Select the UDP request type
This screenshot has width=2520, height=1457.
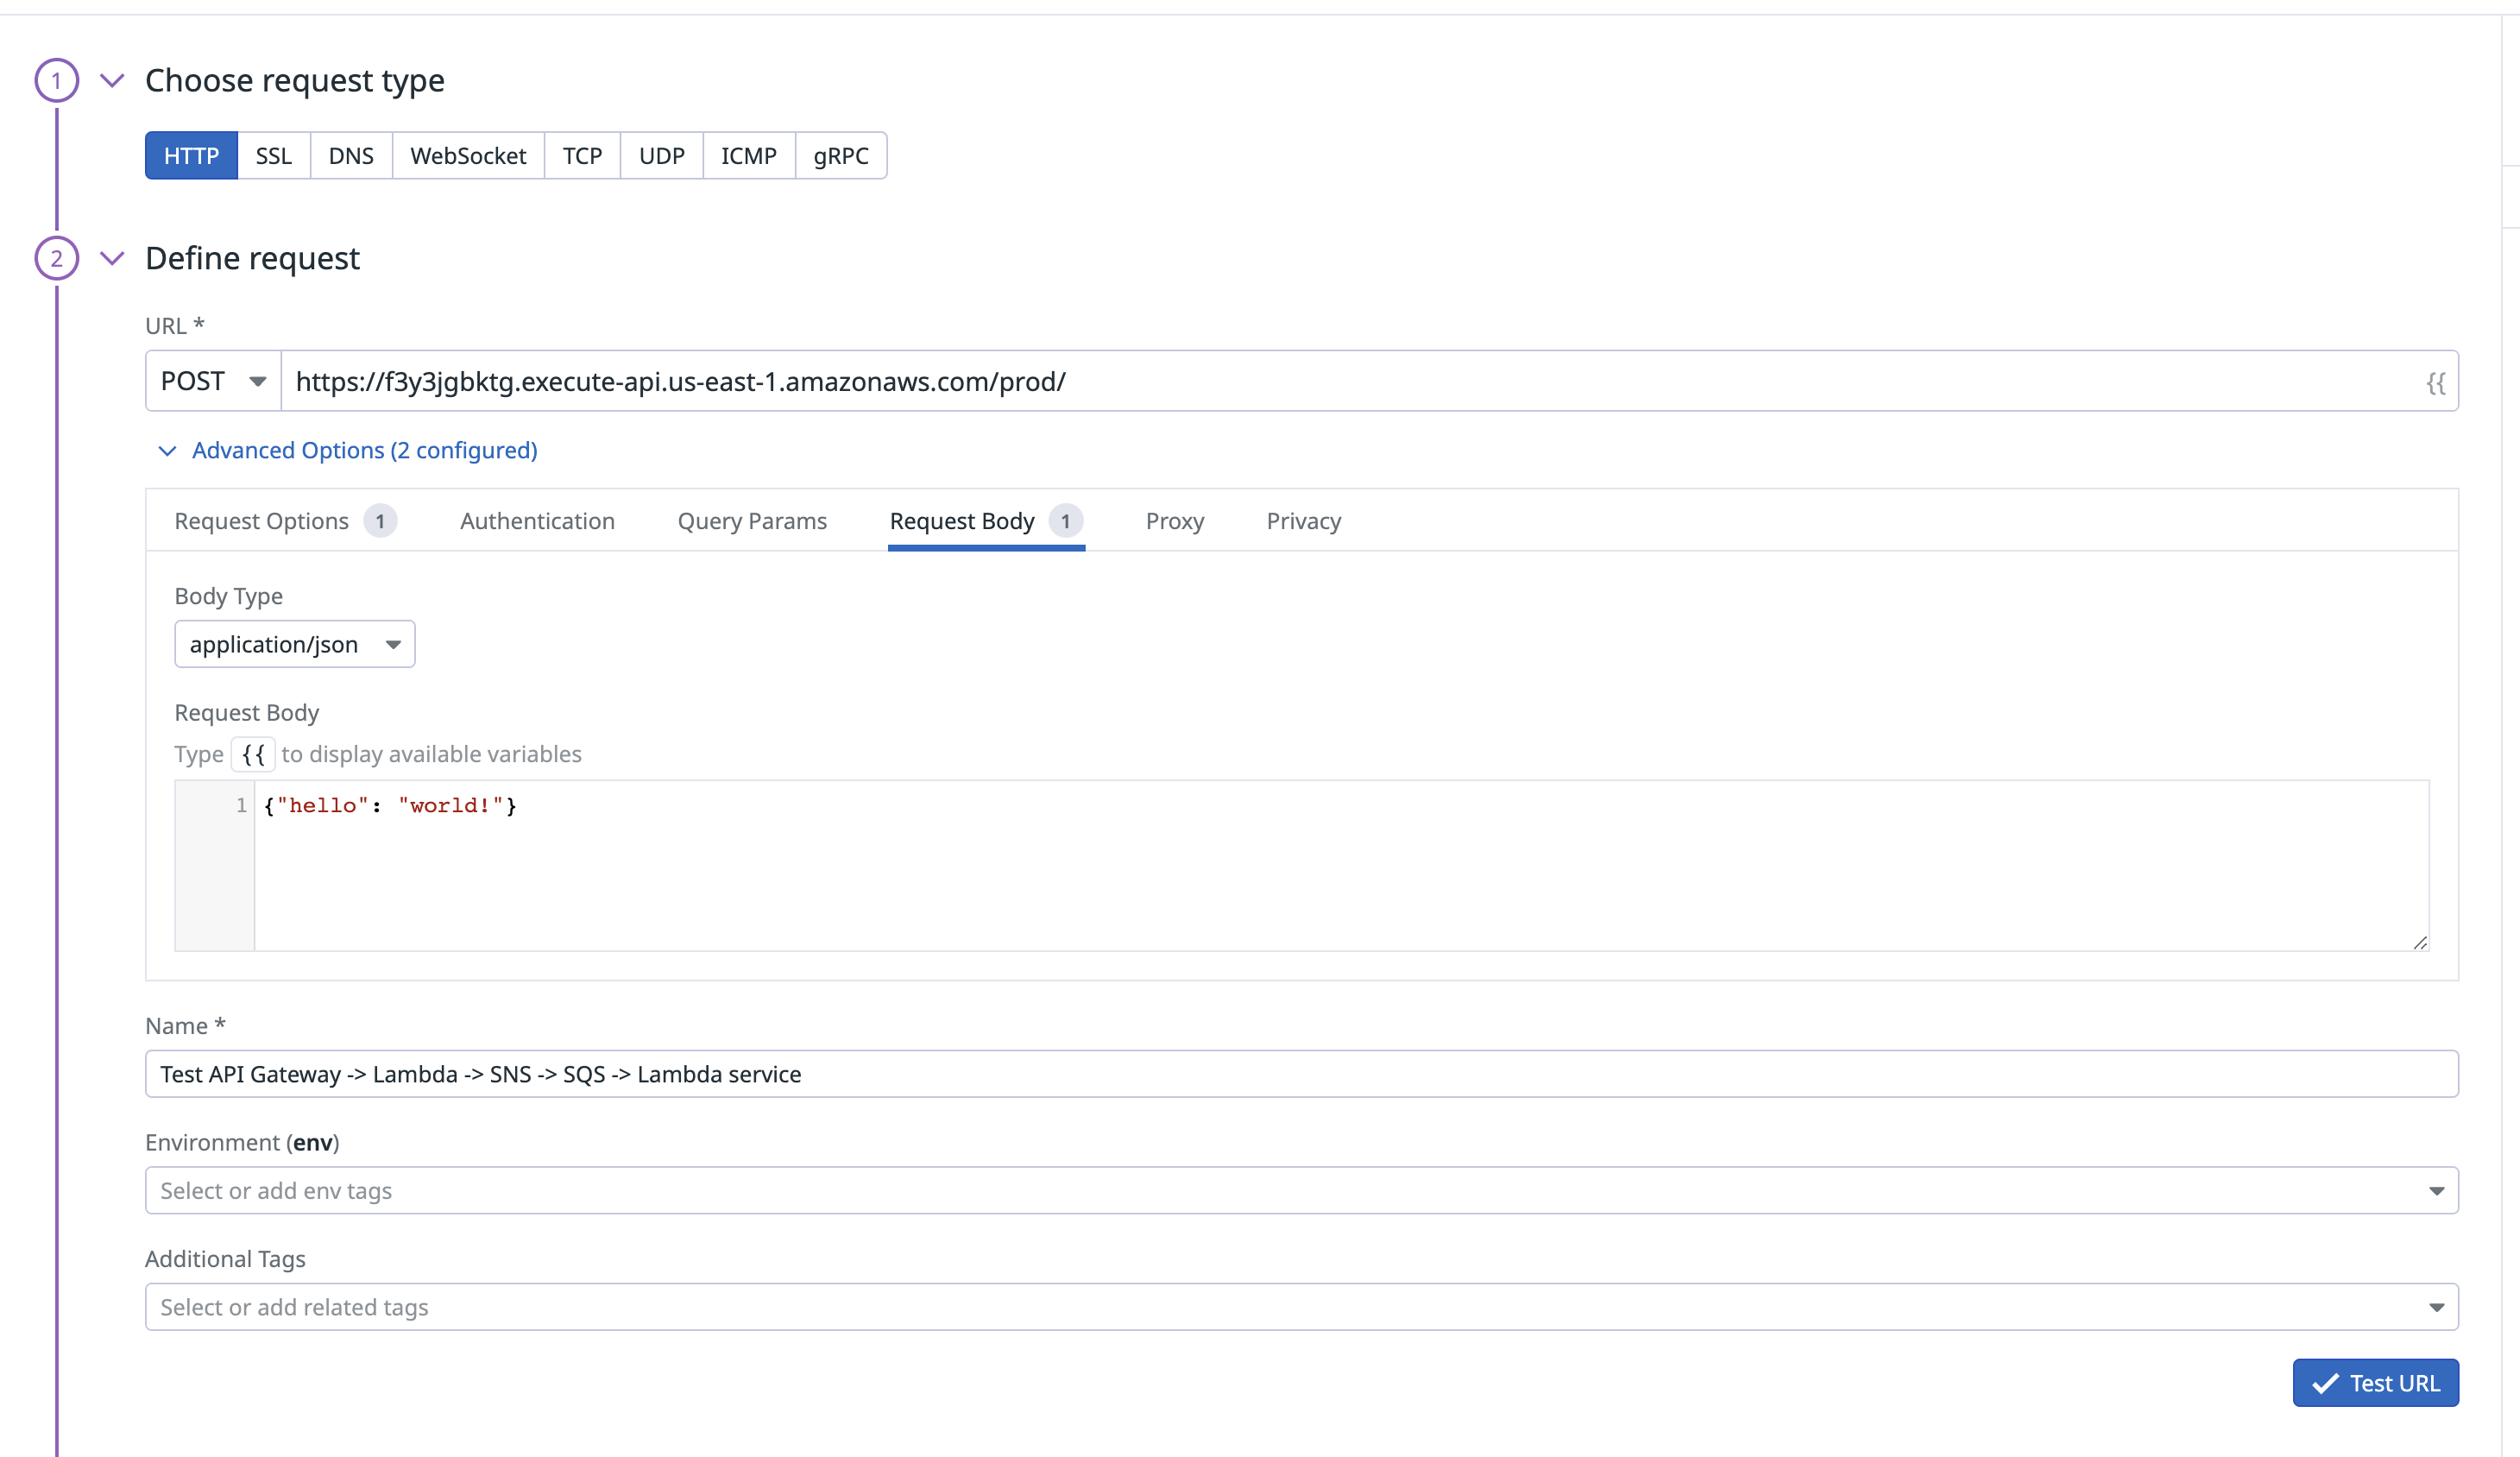662,156
